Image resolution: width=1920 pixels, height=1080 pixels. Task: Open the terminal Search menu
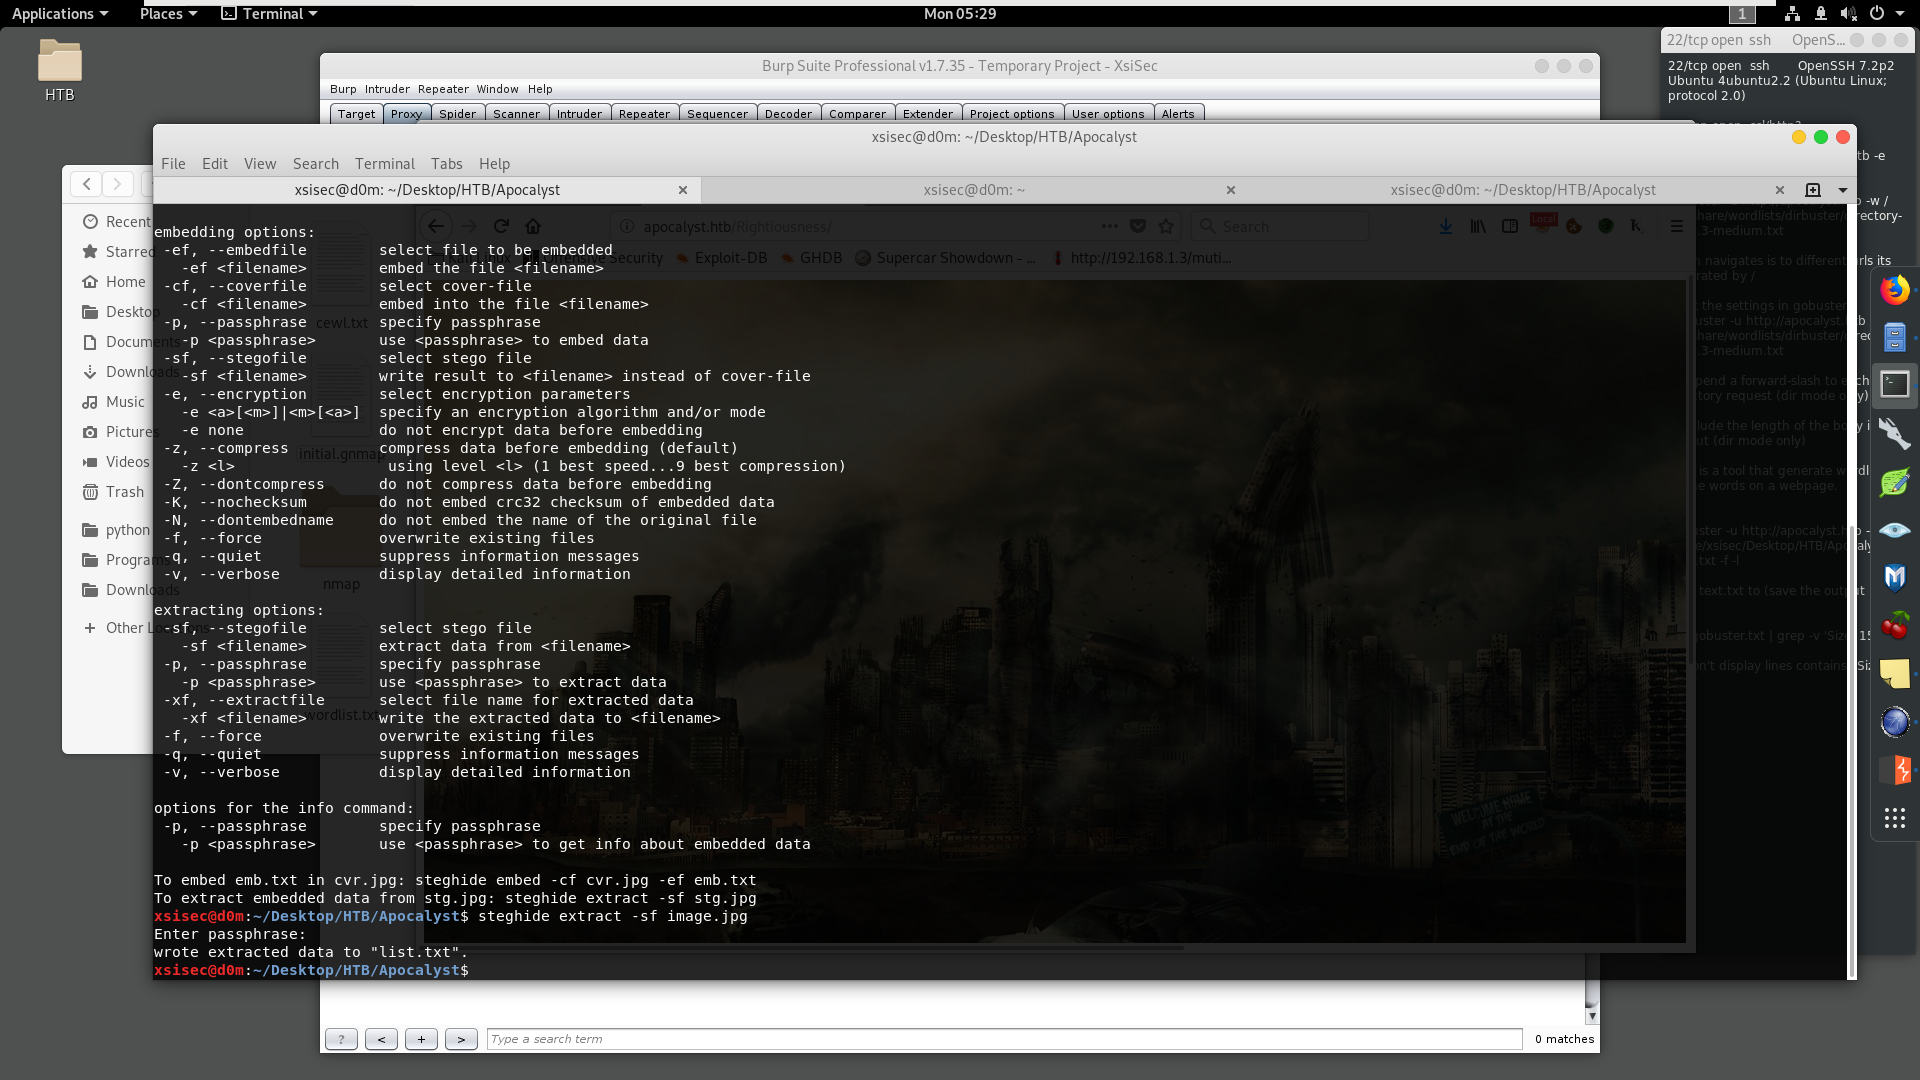[316, 164]
